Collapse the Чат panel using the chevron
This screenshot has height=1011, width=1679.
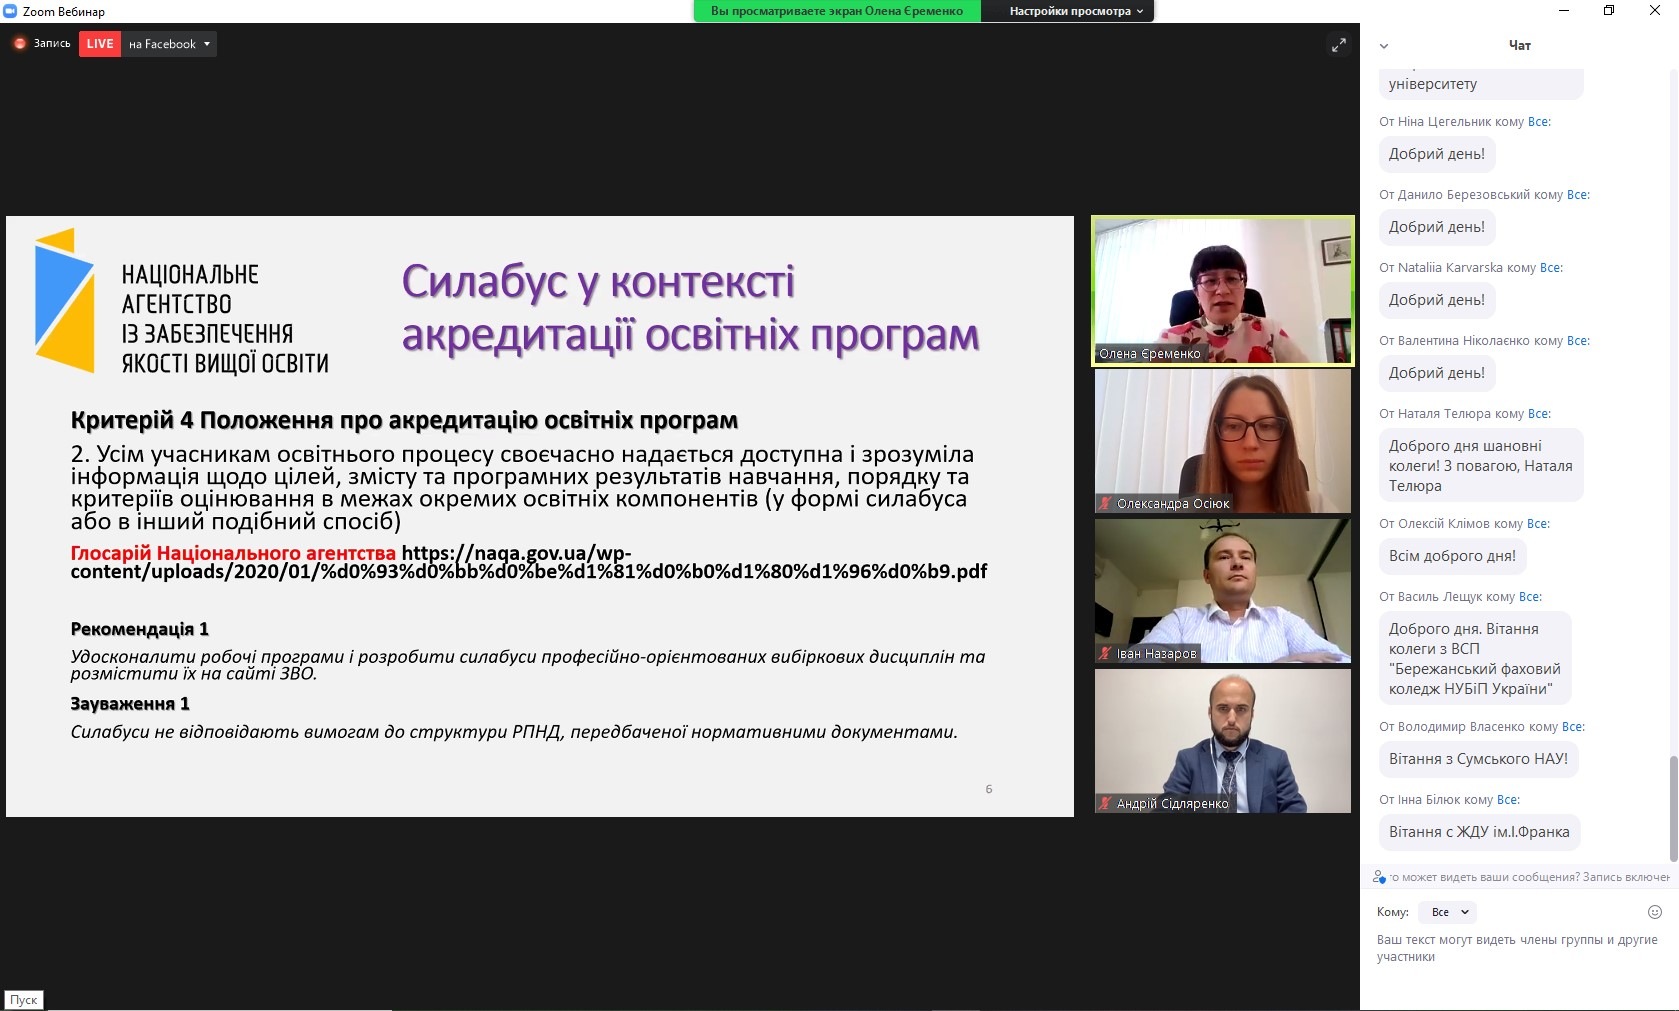pyautogui.click(x=1384, y=46)
